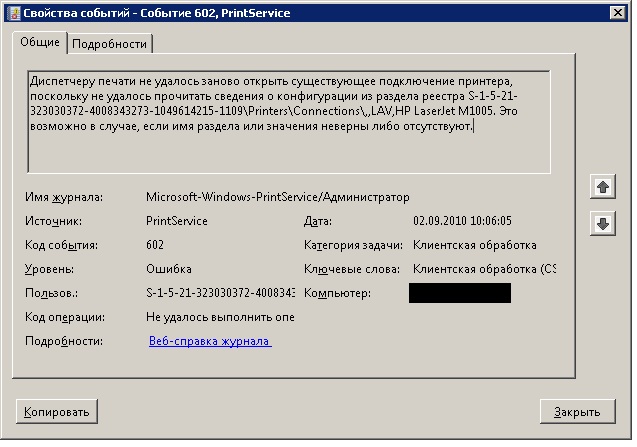The height and width of the screenshot is (447, 637).
Task: Select the event code value 602
Action: (x=155, y=245)
